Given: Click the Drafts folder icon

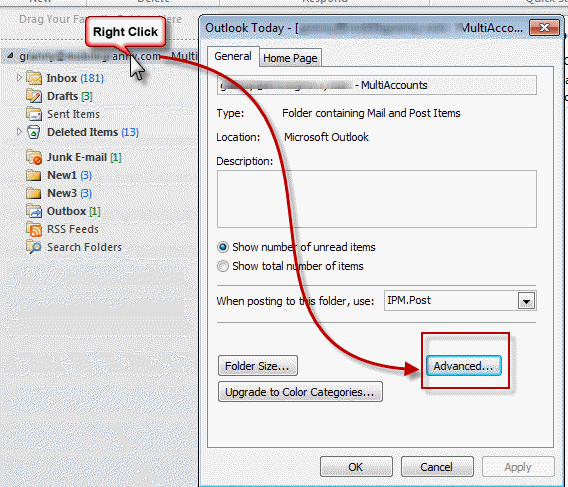Looking at the screenshot, I should [34, 96].
